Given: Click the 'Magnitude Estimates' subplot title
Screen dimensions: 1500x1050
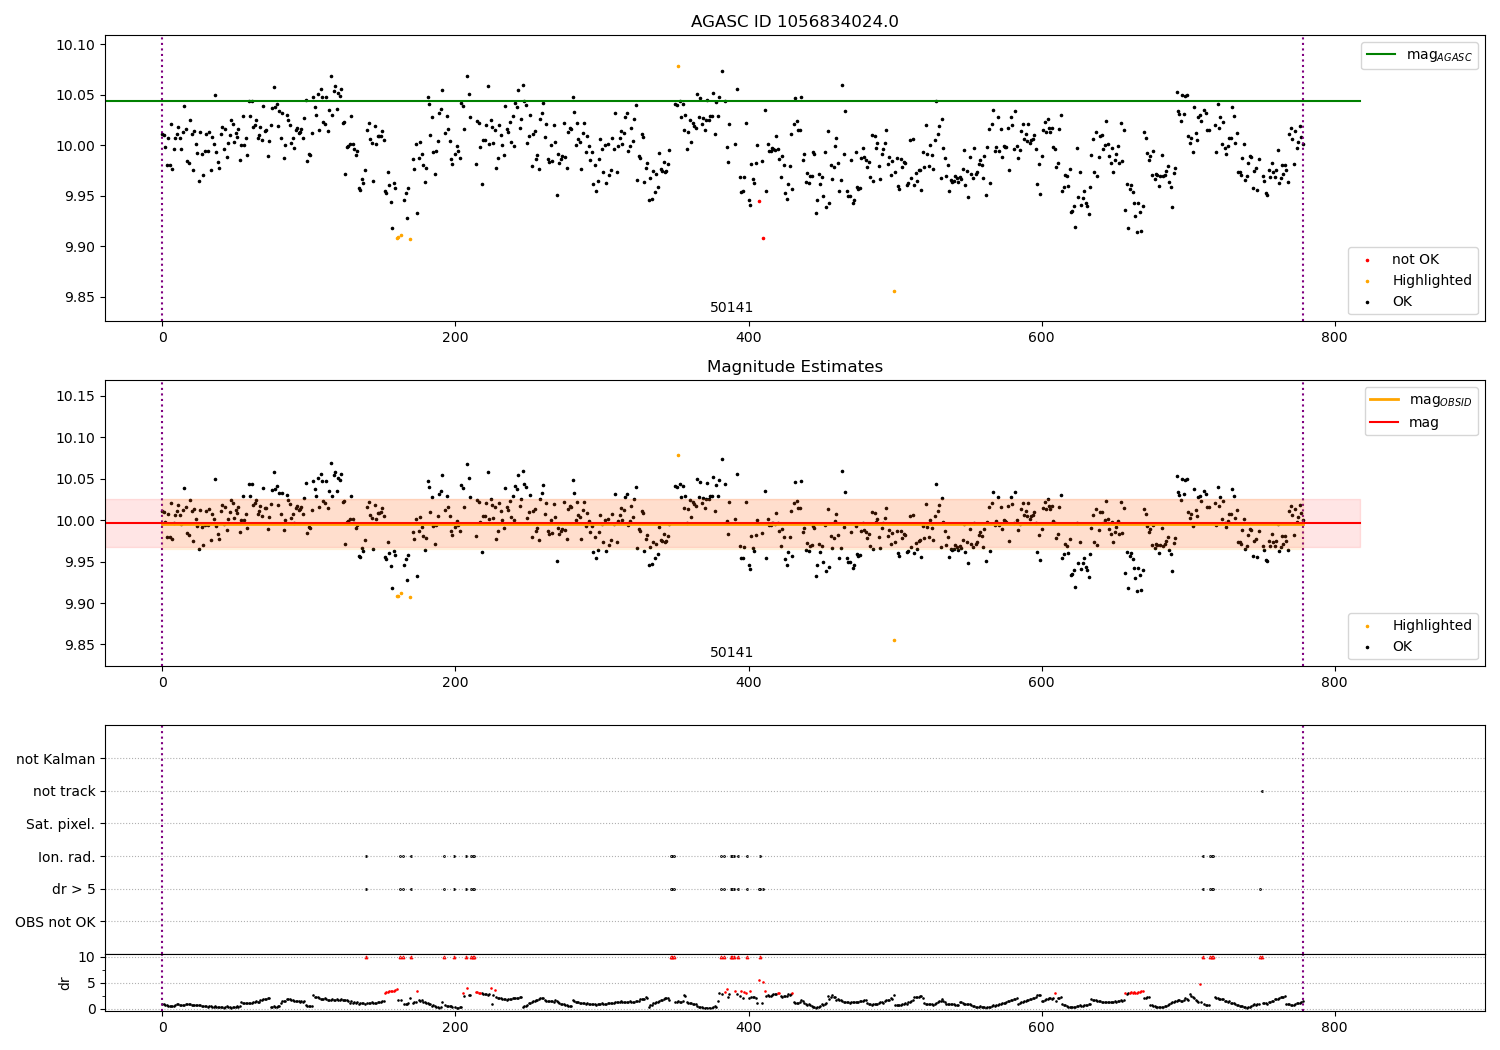Looking at the screenshot, I should (x=794, y=367).
